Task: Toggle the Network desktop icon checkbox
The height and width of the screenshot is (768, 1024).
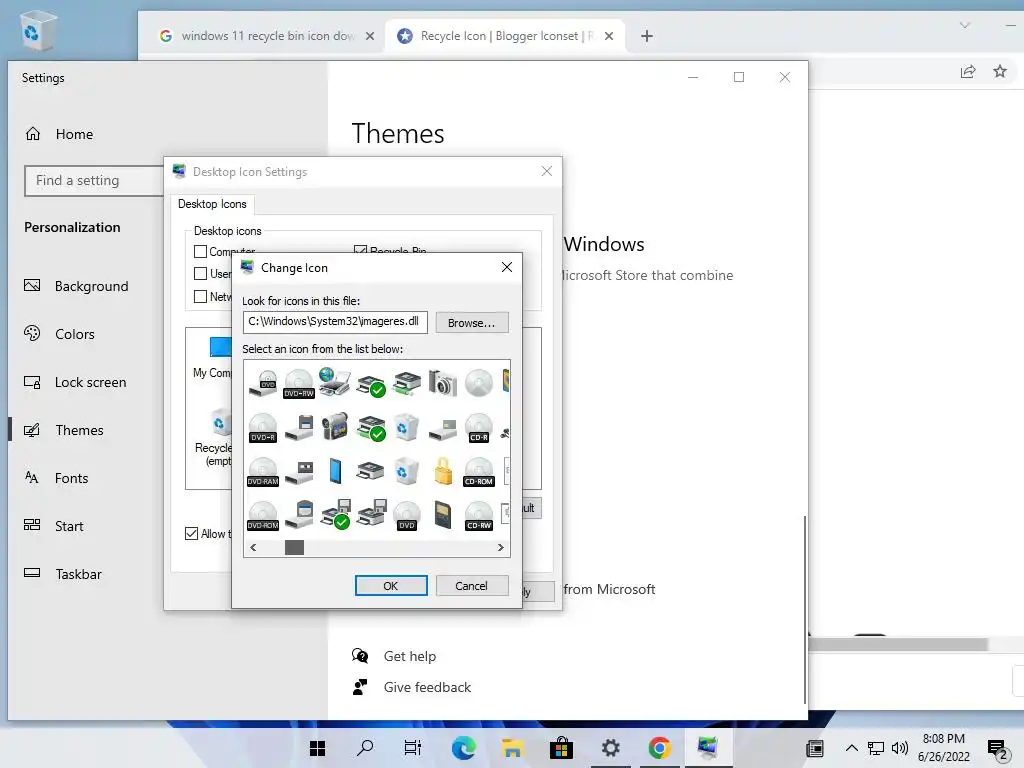Action: pyautogui.click(x=200, y=296)
